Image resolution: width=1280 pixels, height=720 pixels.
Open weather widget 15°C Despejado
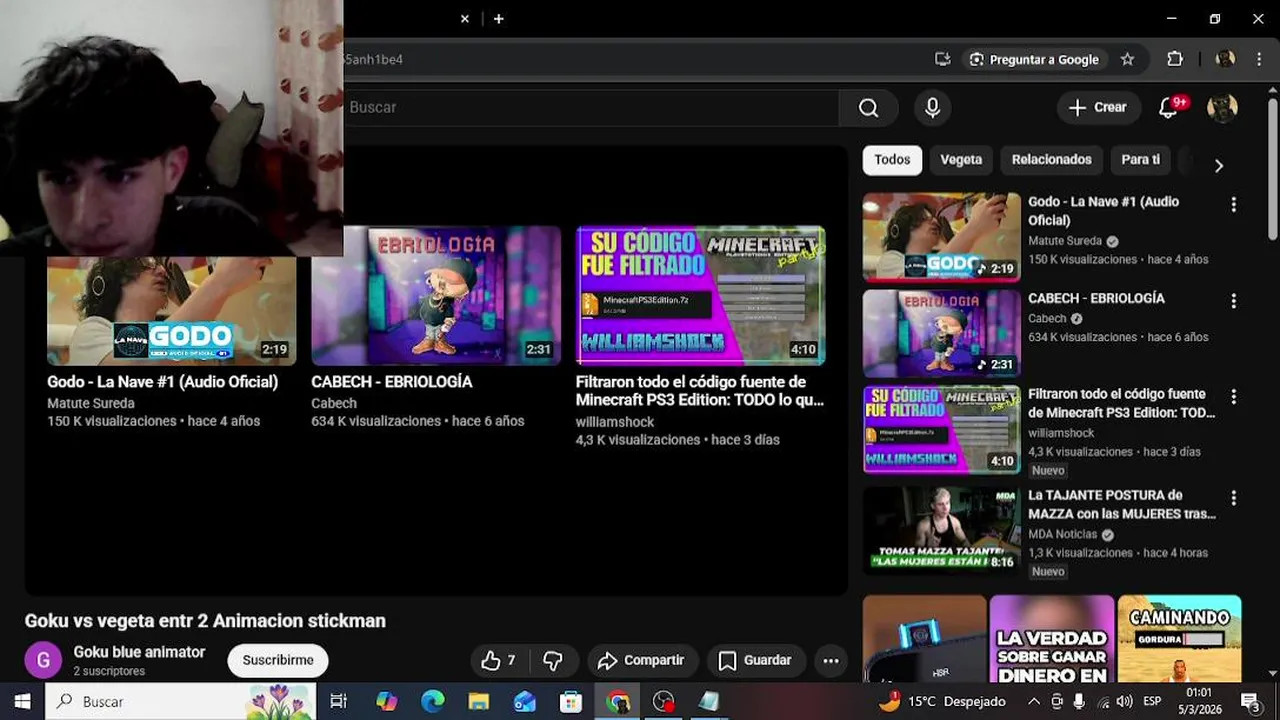tap(942, 702)
